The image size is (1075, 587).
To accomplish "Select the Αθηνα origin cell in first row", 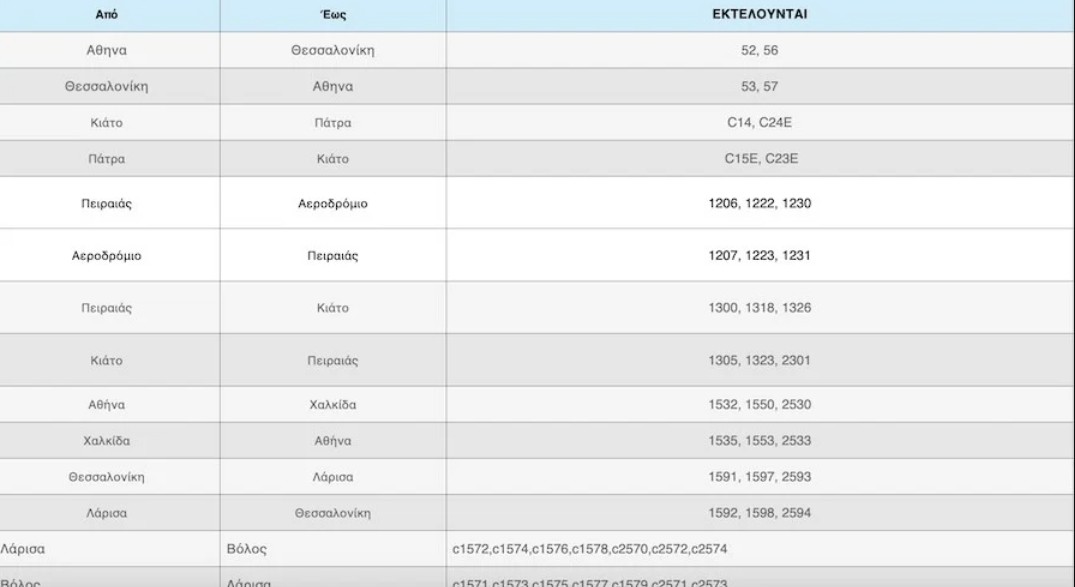I will point(106,50).
